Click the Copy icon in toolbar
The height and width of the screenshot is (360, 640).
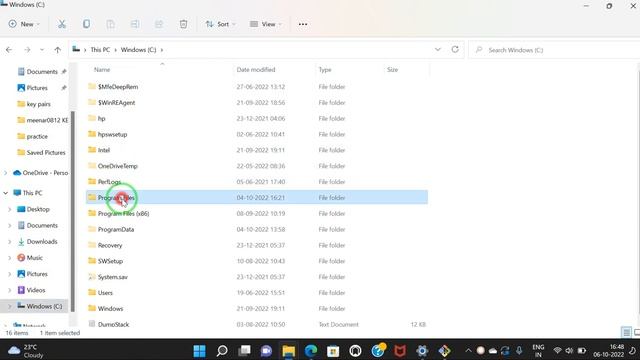86,24
